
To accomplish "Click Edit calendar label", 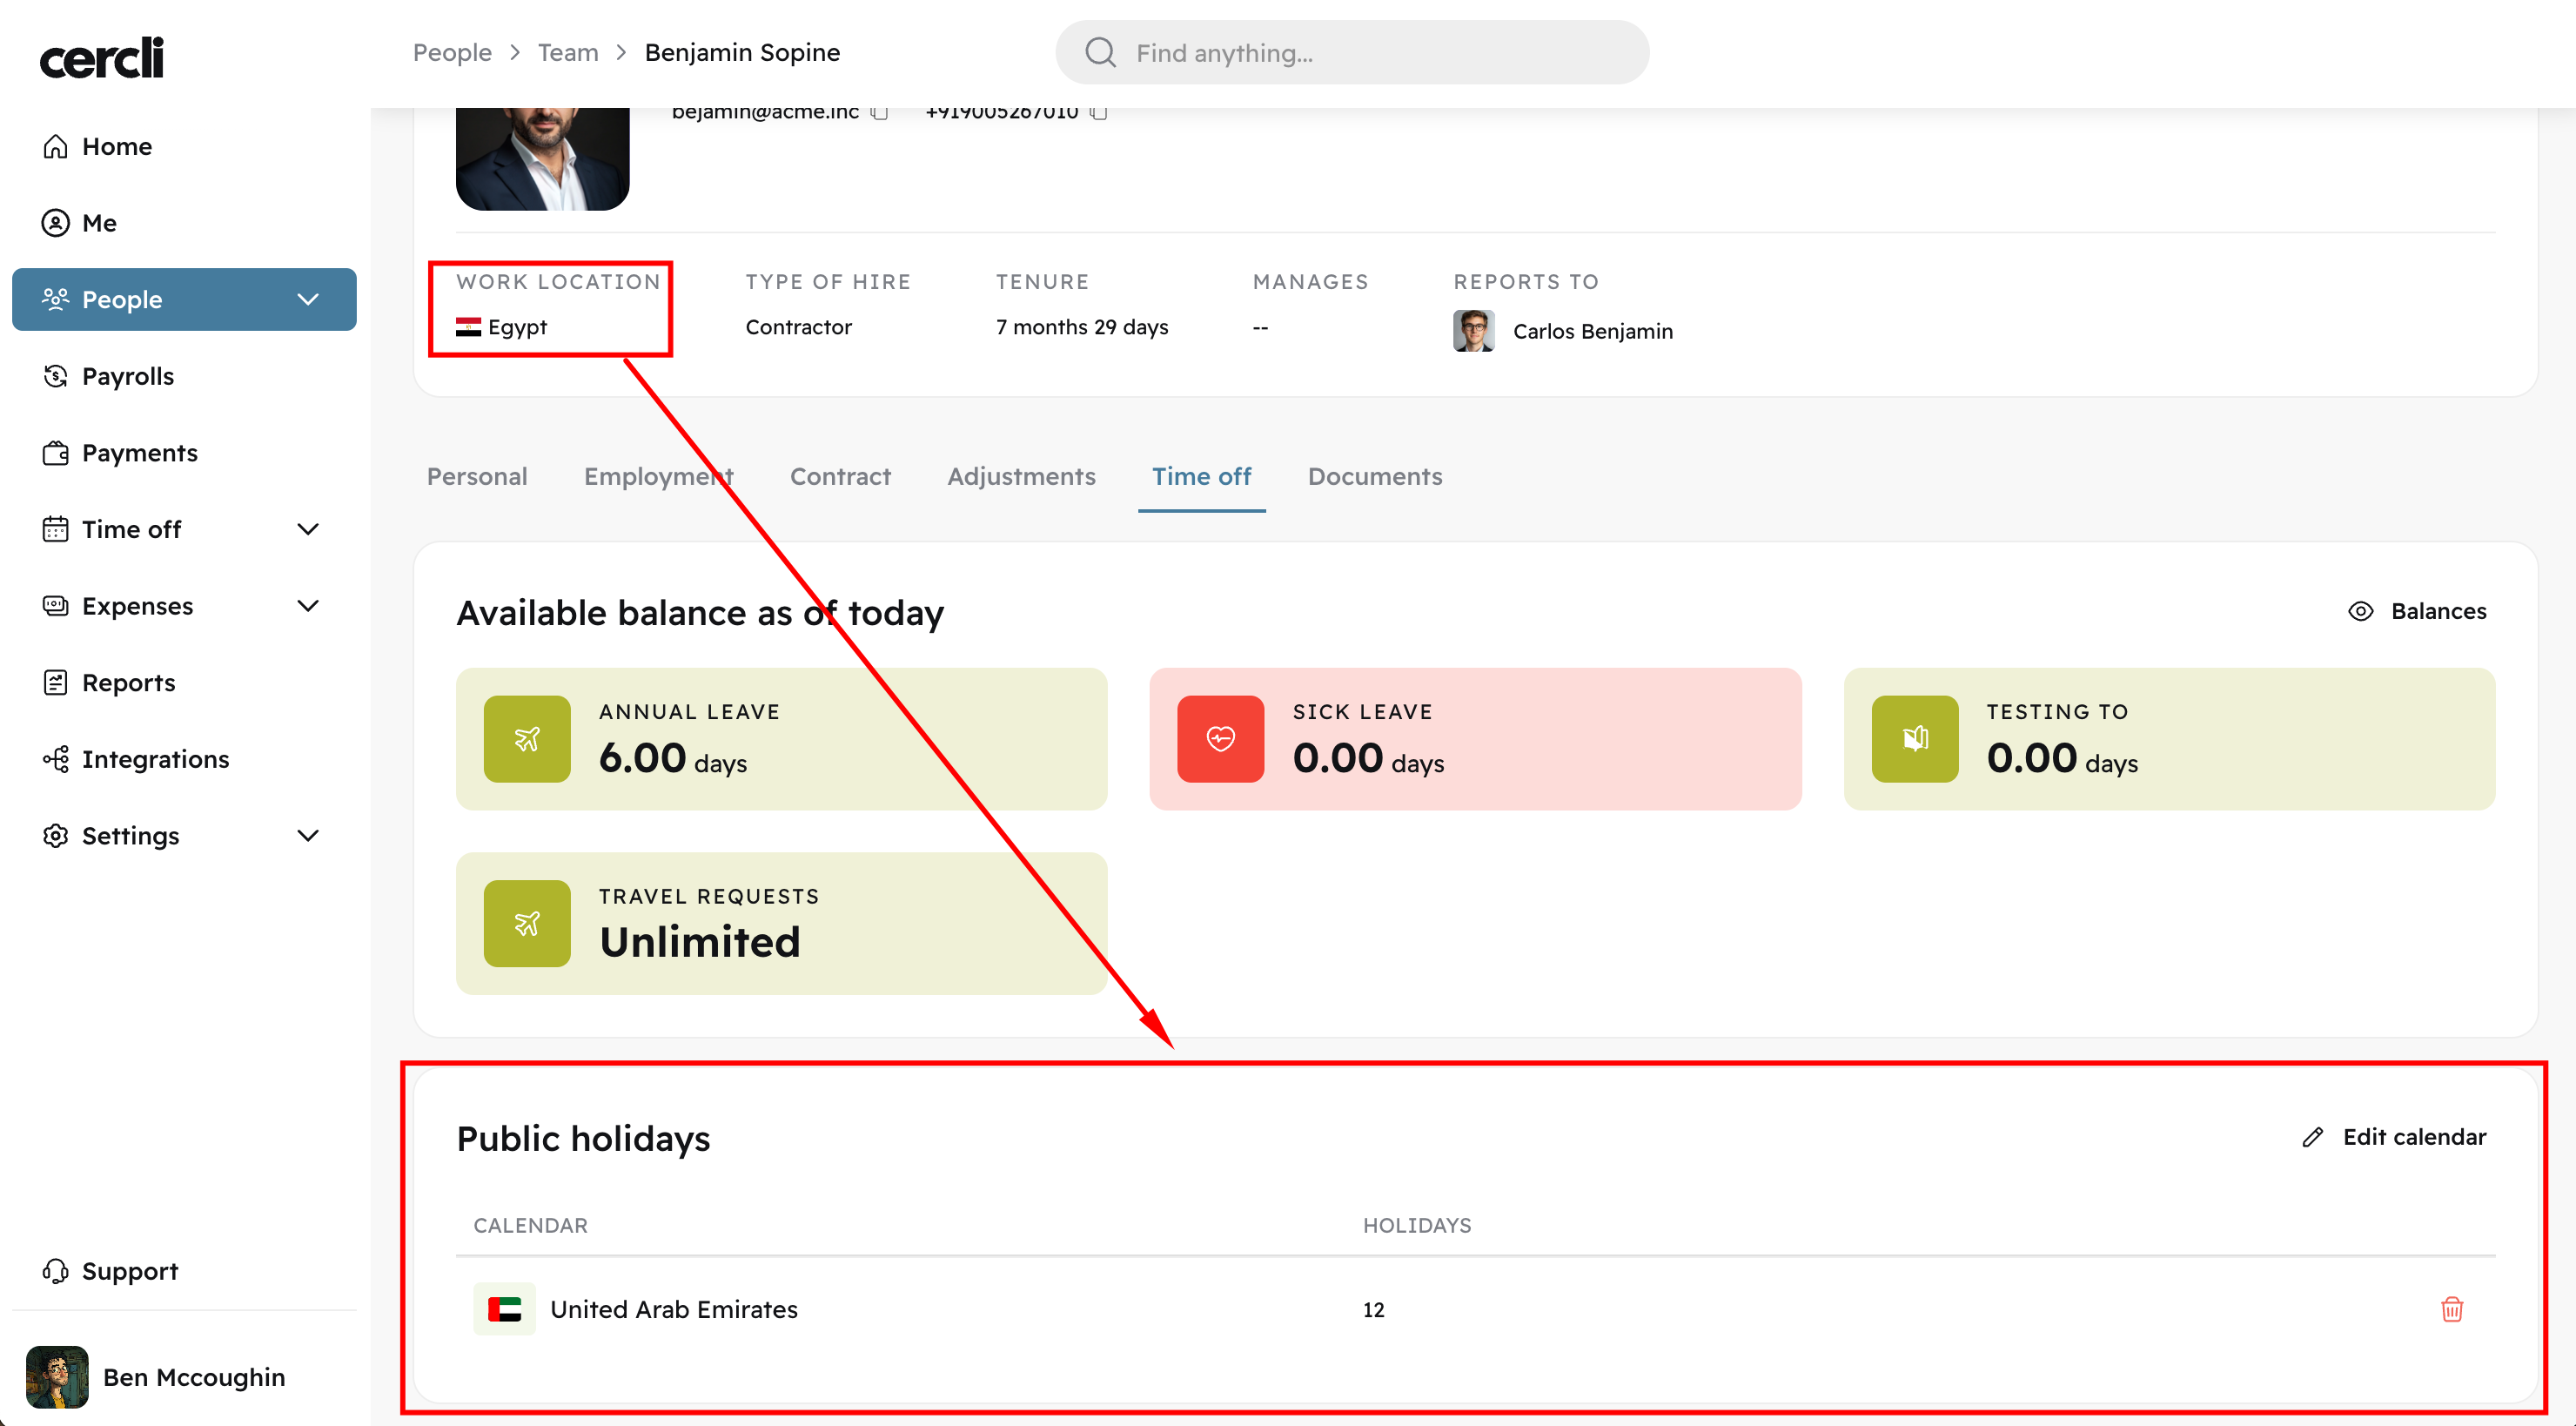I will coord(2414,1137).
